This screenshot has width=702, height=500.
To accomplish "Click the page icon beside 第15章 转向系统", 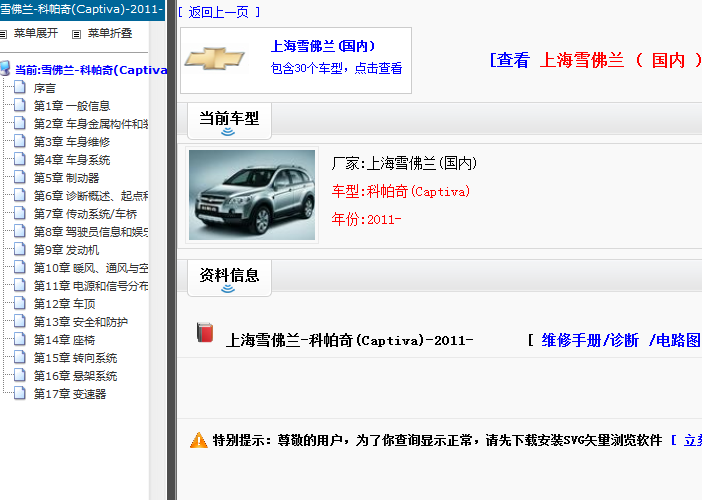I will pos(20,357).
